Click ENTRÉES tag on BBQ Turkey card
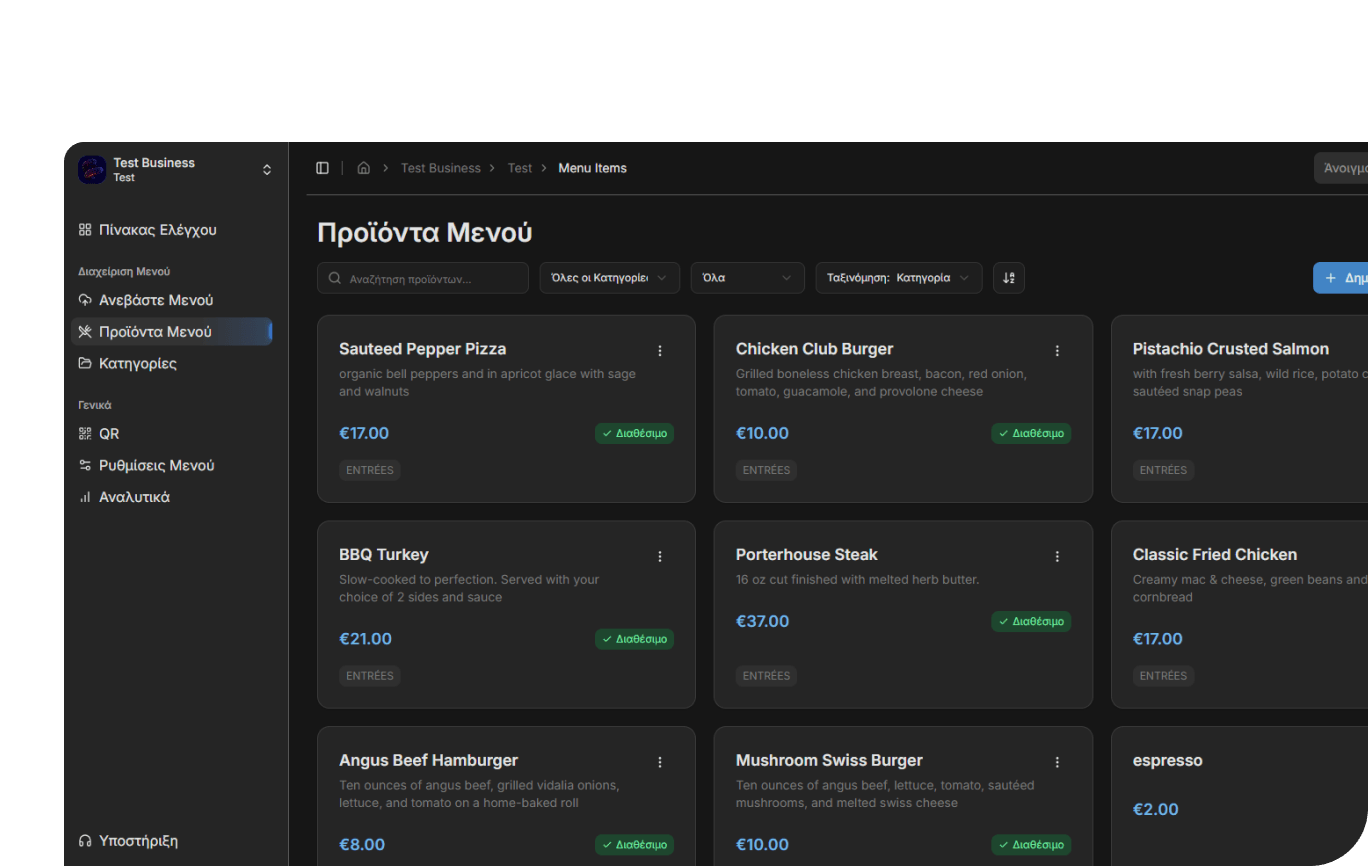This screenshot has width=1368, height=866. pos(370,676)
